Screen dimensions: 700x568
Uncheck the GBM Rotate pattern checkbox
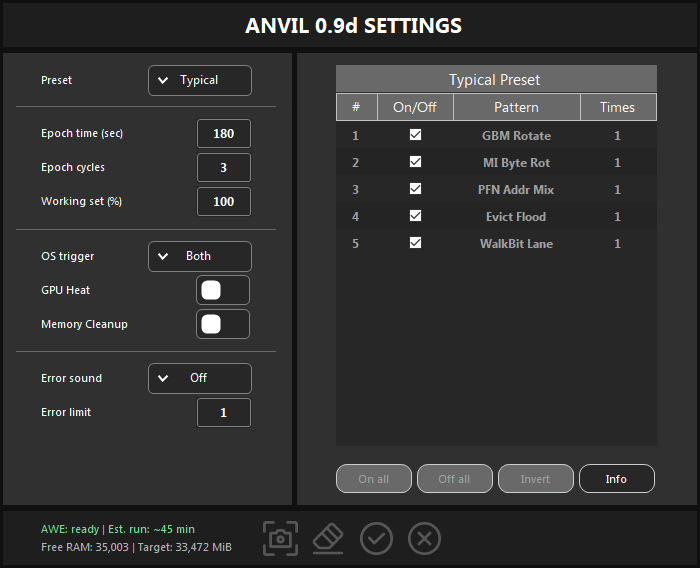pyautogui.click(x=416, y=135)
